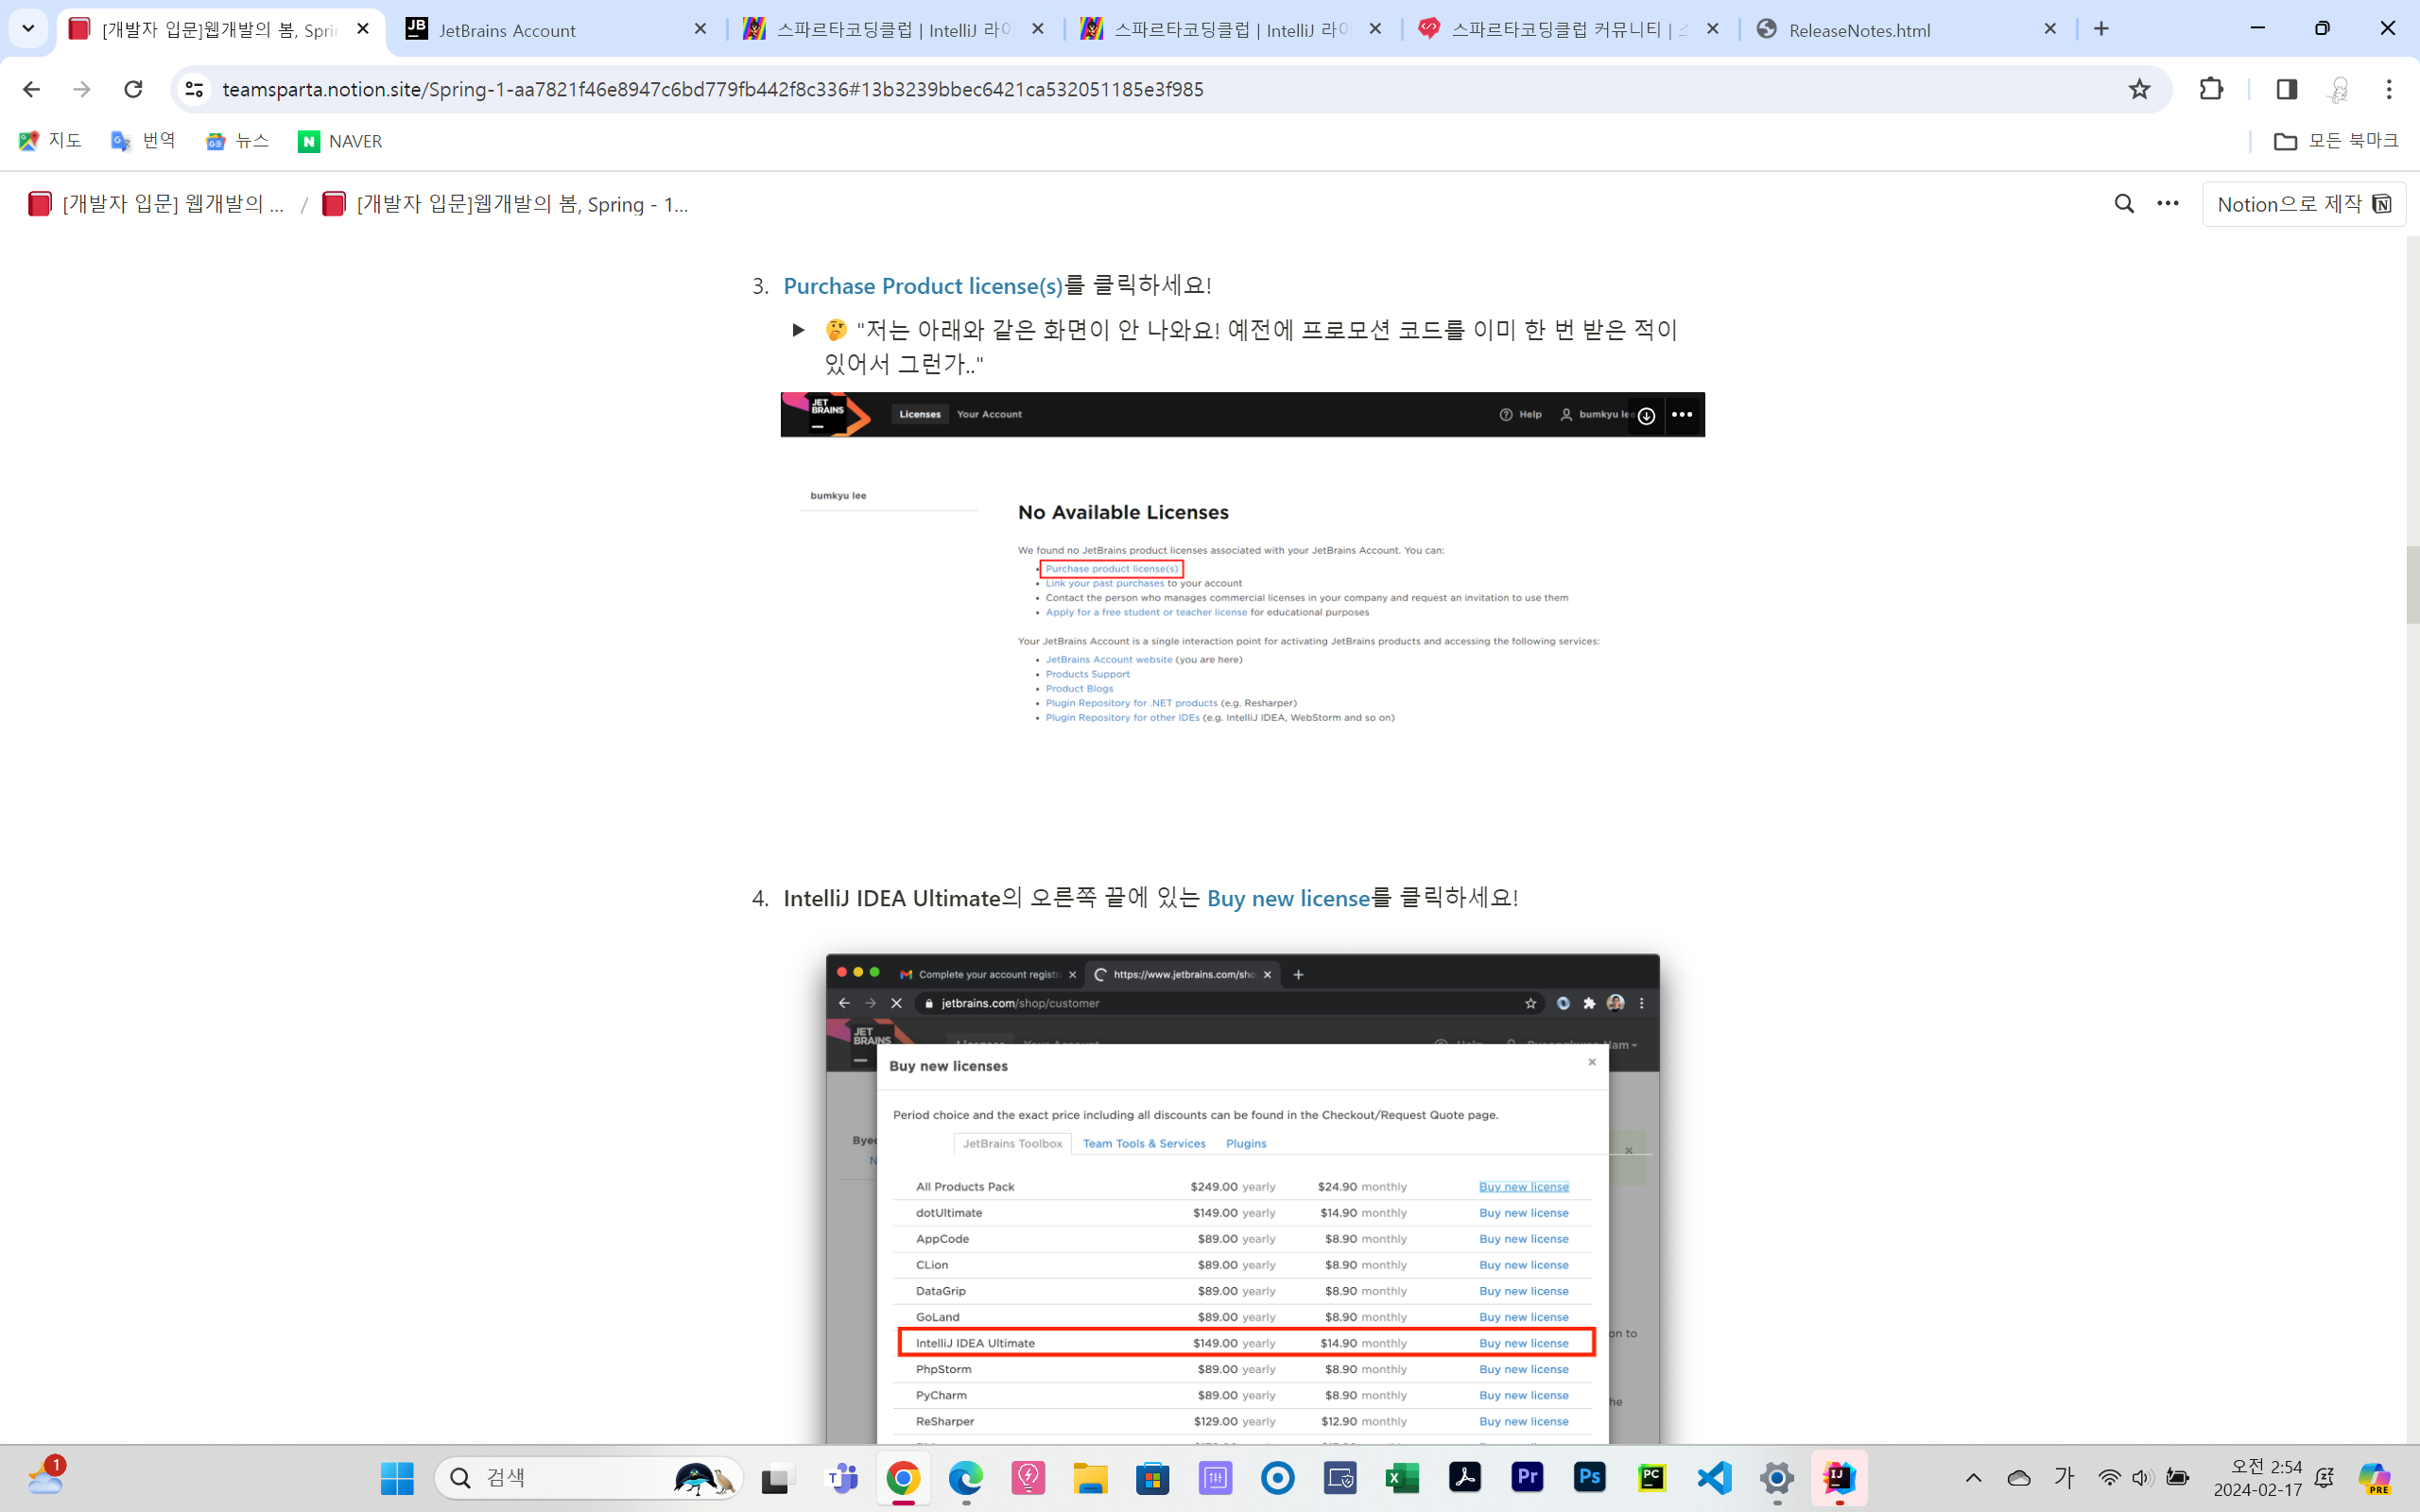Open volume control in system tray
The width and height of the screenshot is (2420, 1512).
coord(2142,1478)
